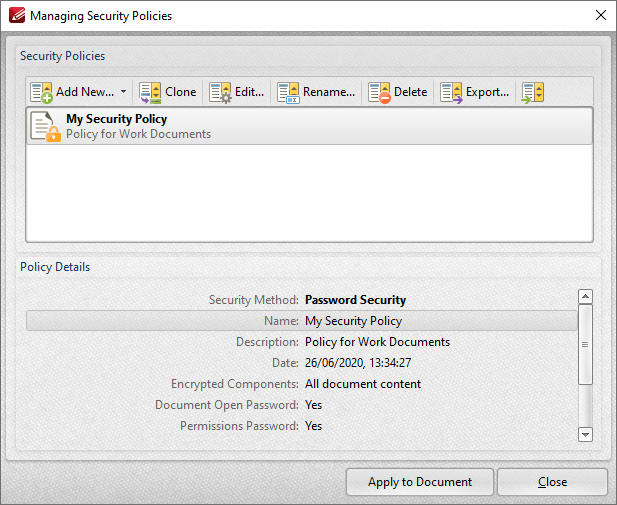Viewport: 617px width, 505px height.
Task: Export the security policy
Action: pyautogui.click(x=475, y=92)
